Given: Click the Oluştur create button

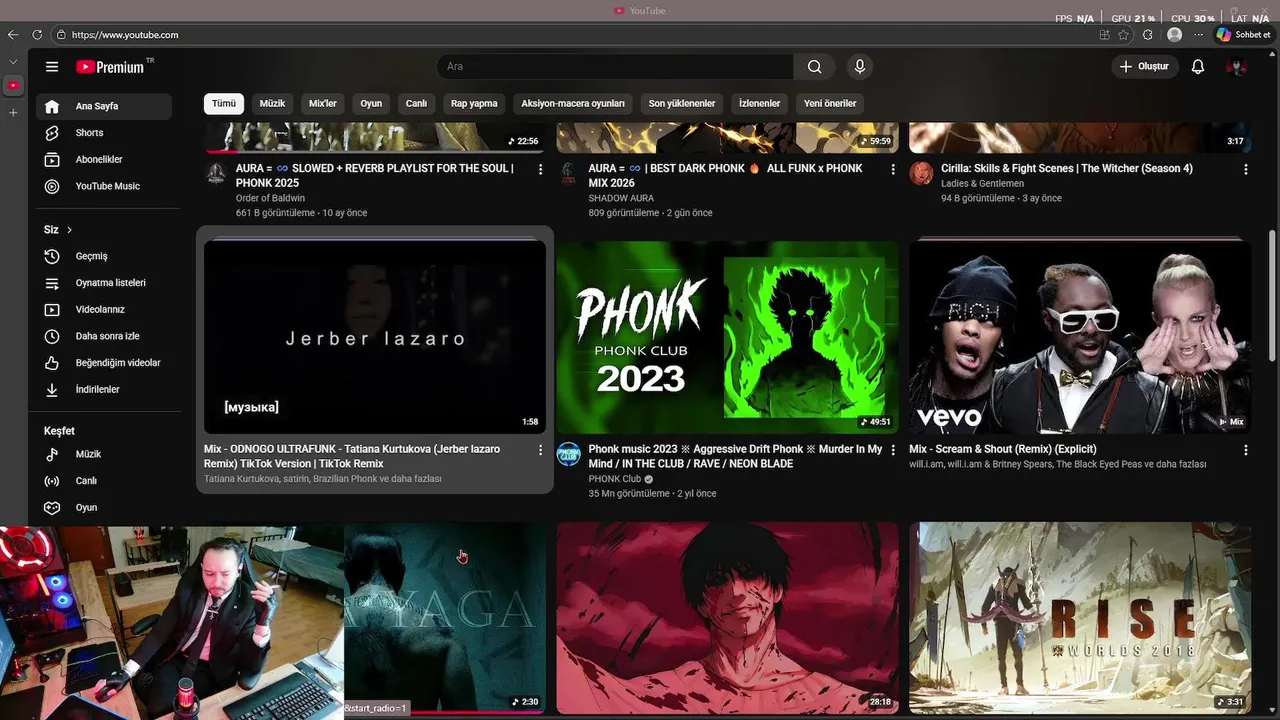Looking at the screenshot, I should tap(1145, 67).
